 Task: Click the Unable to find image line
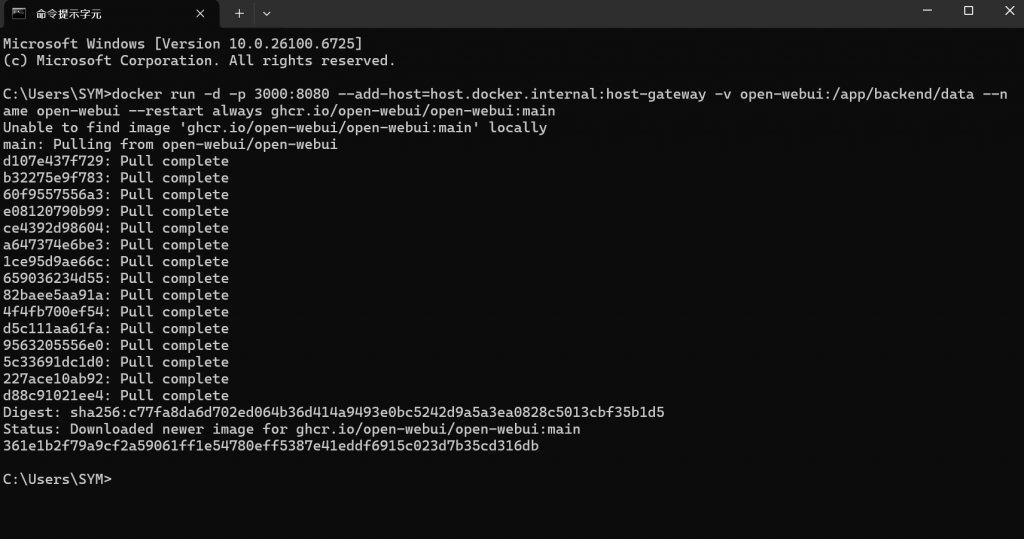[275, 127]
